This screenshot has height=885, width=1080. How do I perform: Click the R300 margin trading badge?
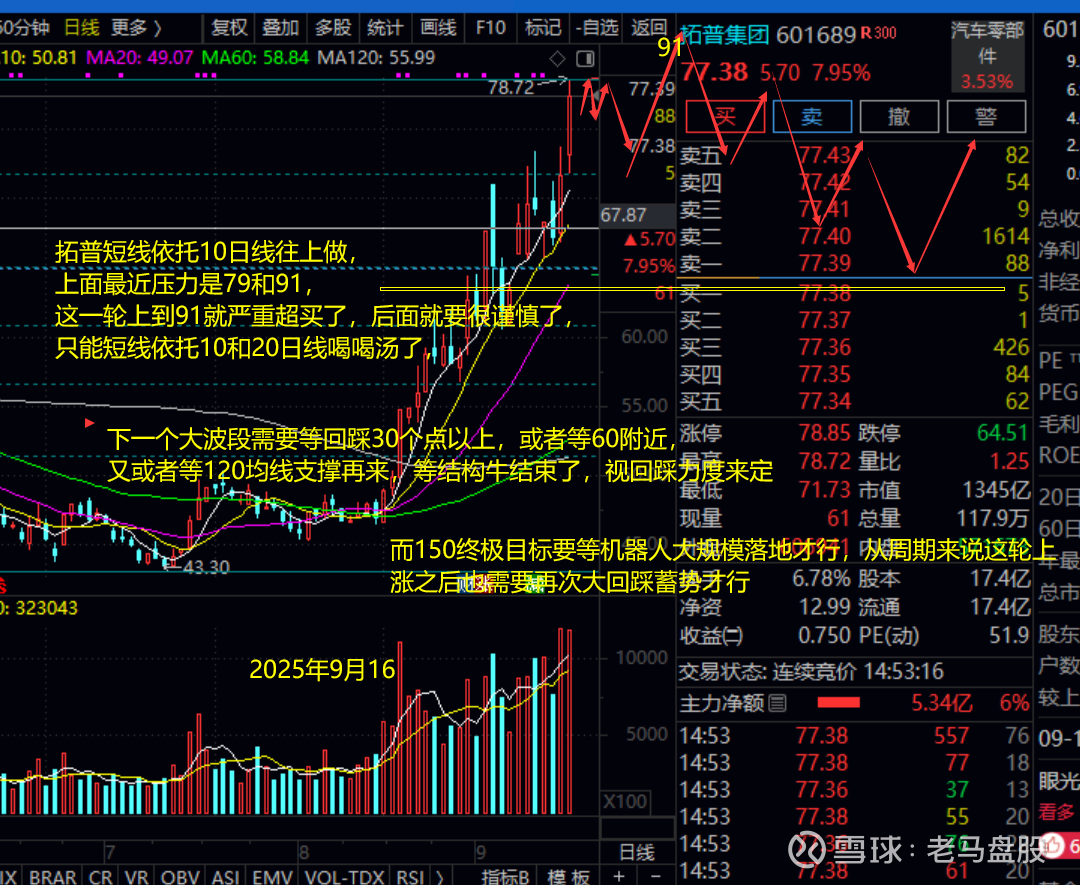pos(879,32)
